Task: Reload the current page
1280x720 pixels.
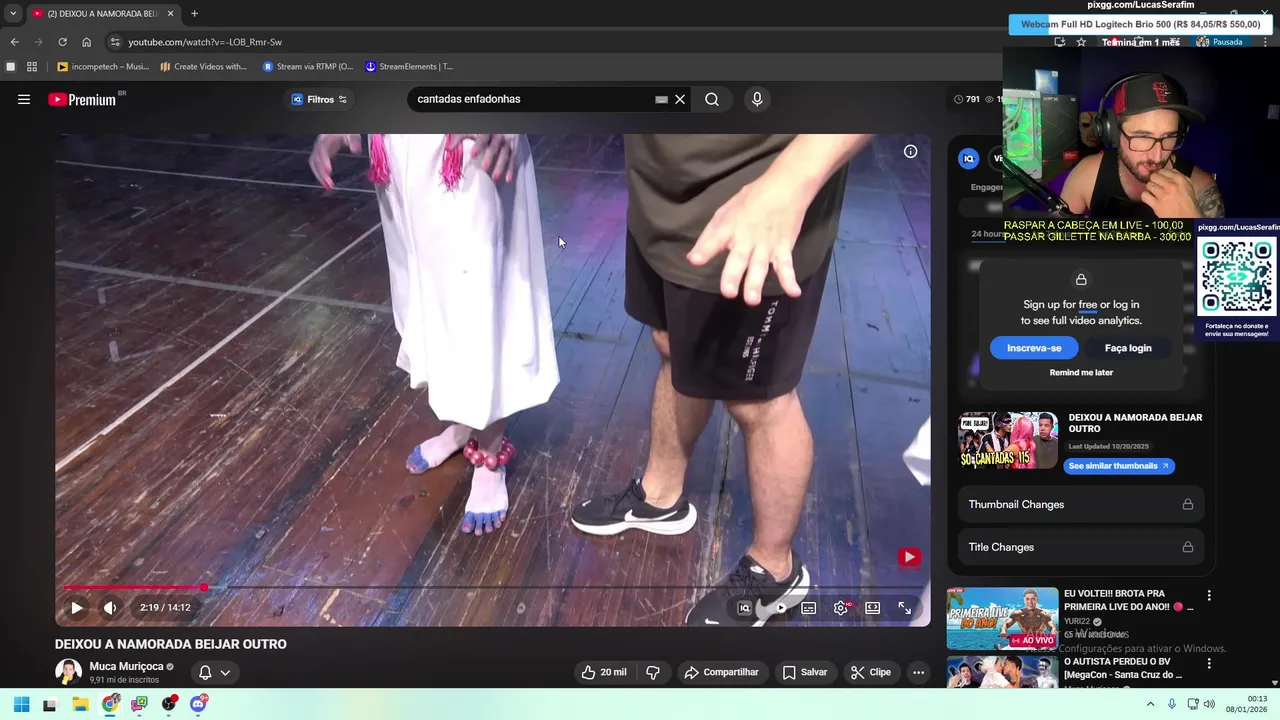Action: tap(62, 42)
